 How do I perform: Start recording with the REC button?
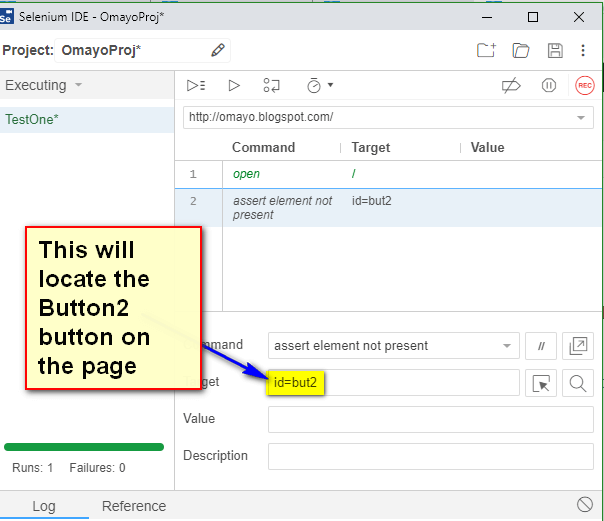[x=584, y=85]
